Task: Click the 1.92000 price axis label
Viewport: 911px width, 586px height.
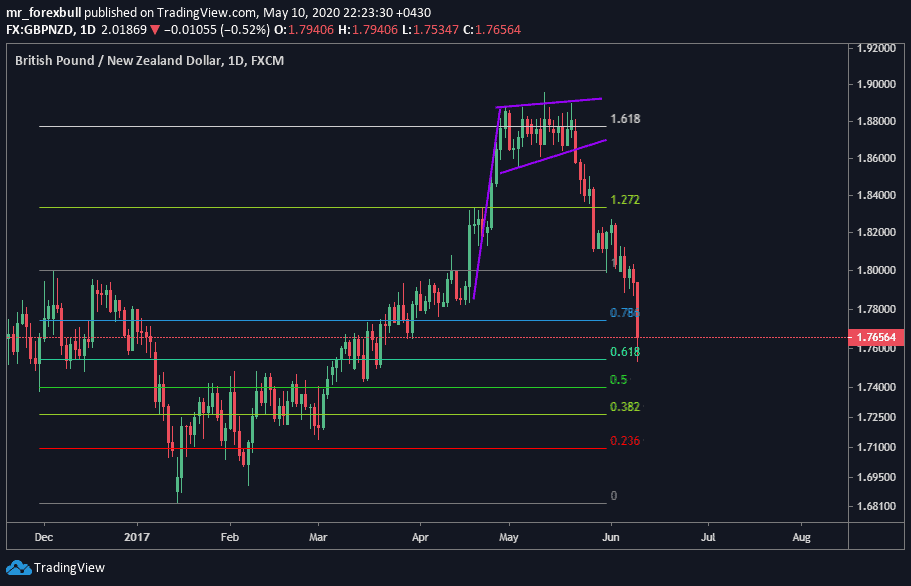Action: pyautogui.click(x=875, y=48)
